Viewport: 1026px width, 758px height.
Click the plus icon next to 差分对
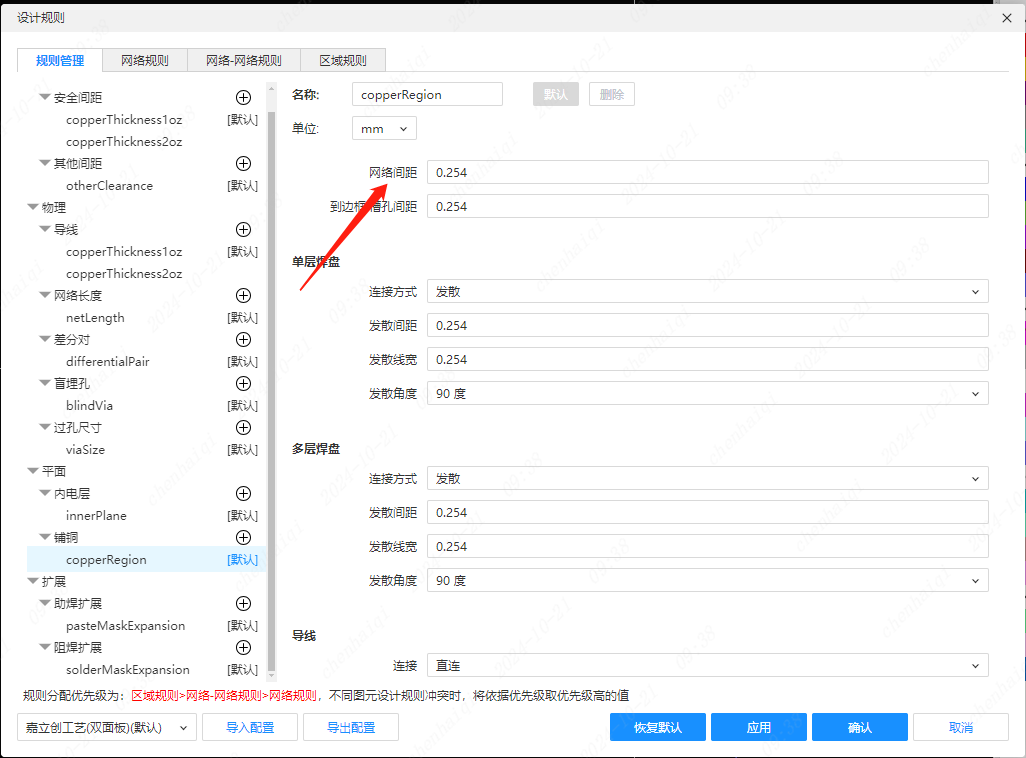click(243, 340)
